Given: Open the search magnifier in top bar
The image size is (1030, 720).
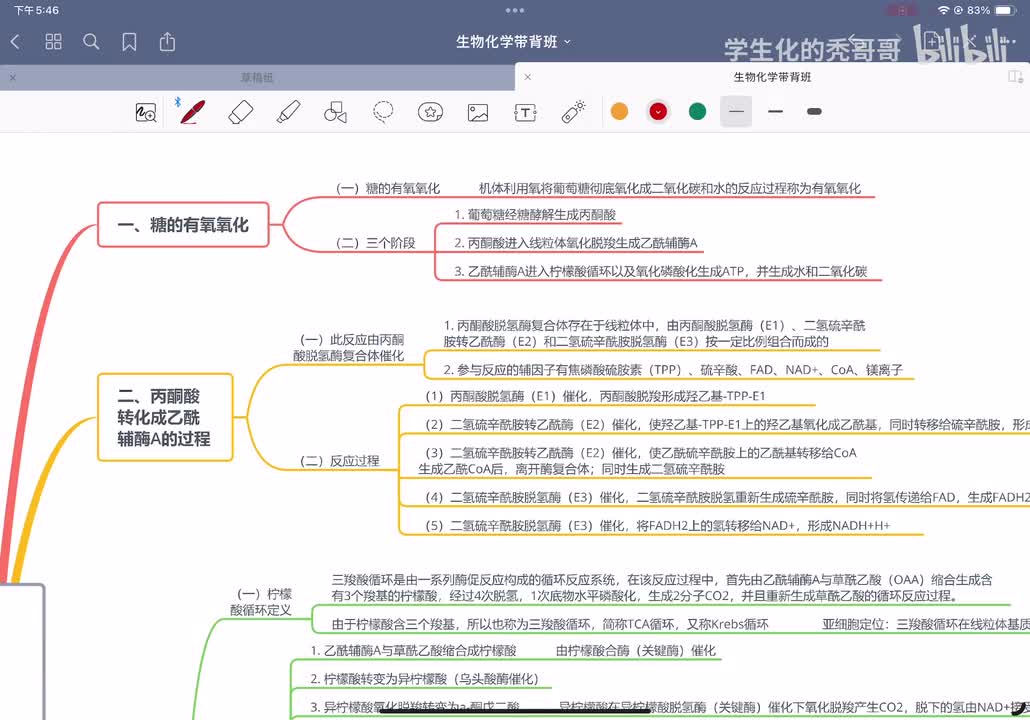Looking at the screenshot, I should coord(91,42).
